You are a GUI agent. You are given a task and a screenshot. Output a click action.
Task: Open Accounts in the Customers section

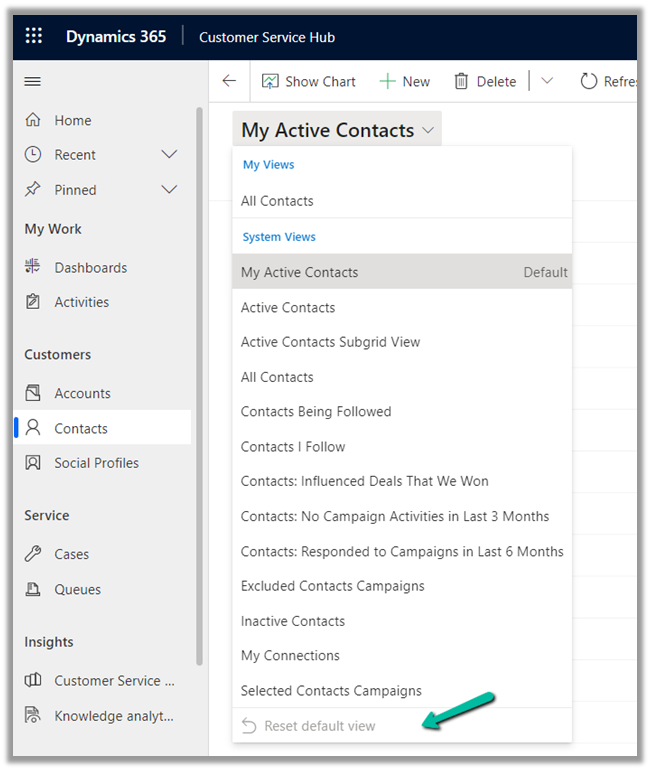pos(82,394)
